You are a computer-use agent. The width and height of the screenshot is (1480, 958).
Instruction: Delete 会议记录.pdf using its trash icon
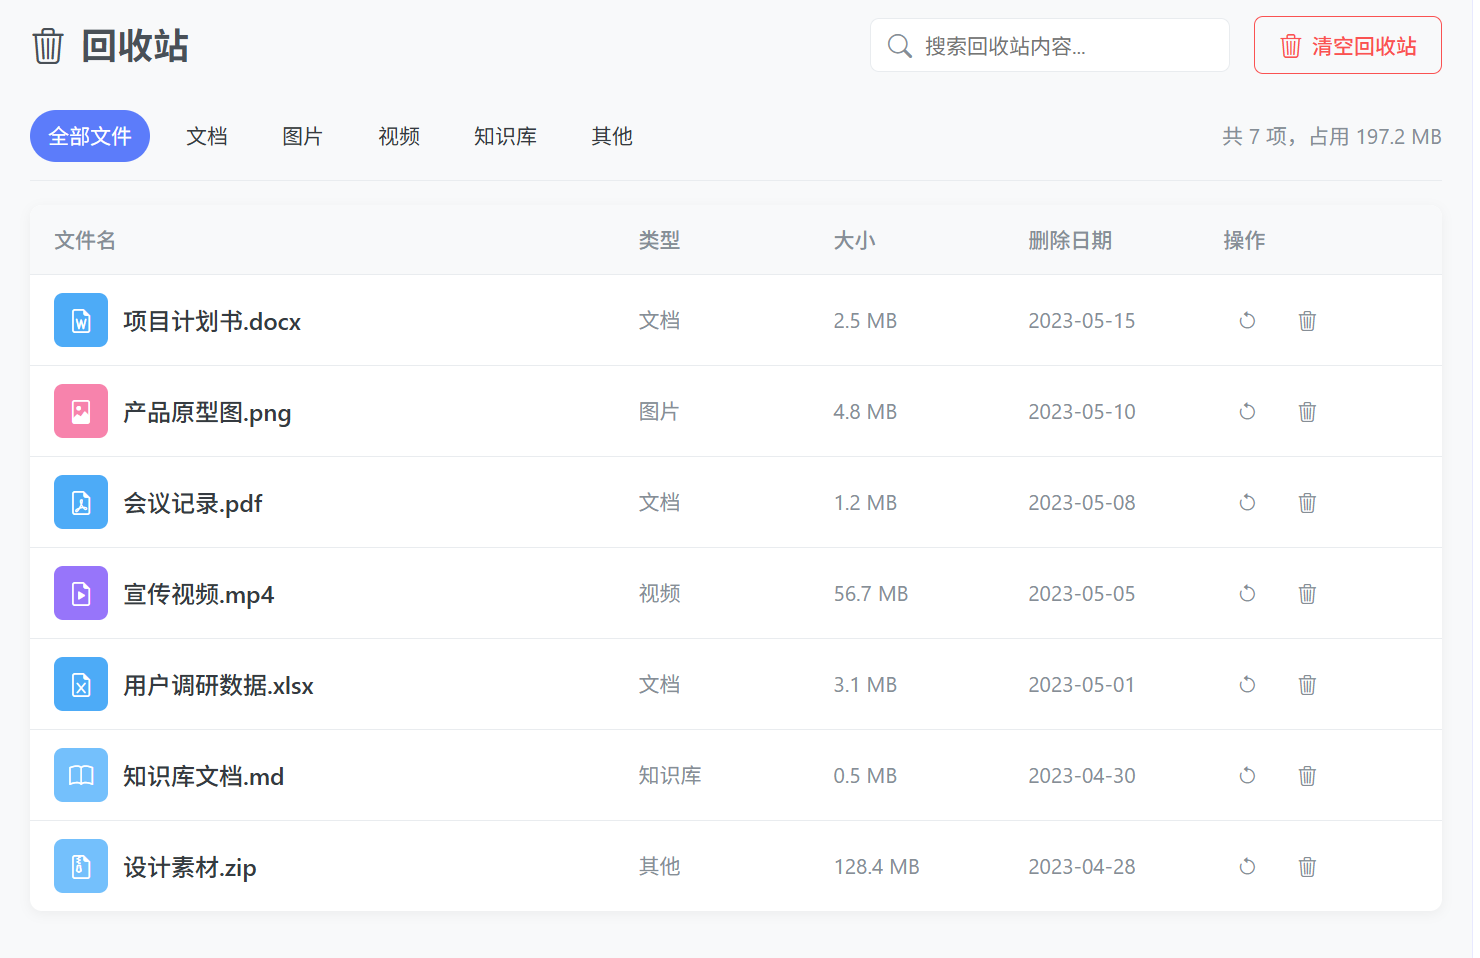point(1307,503)
